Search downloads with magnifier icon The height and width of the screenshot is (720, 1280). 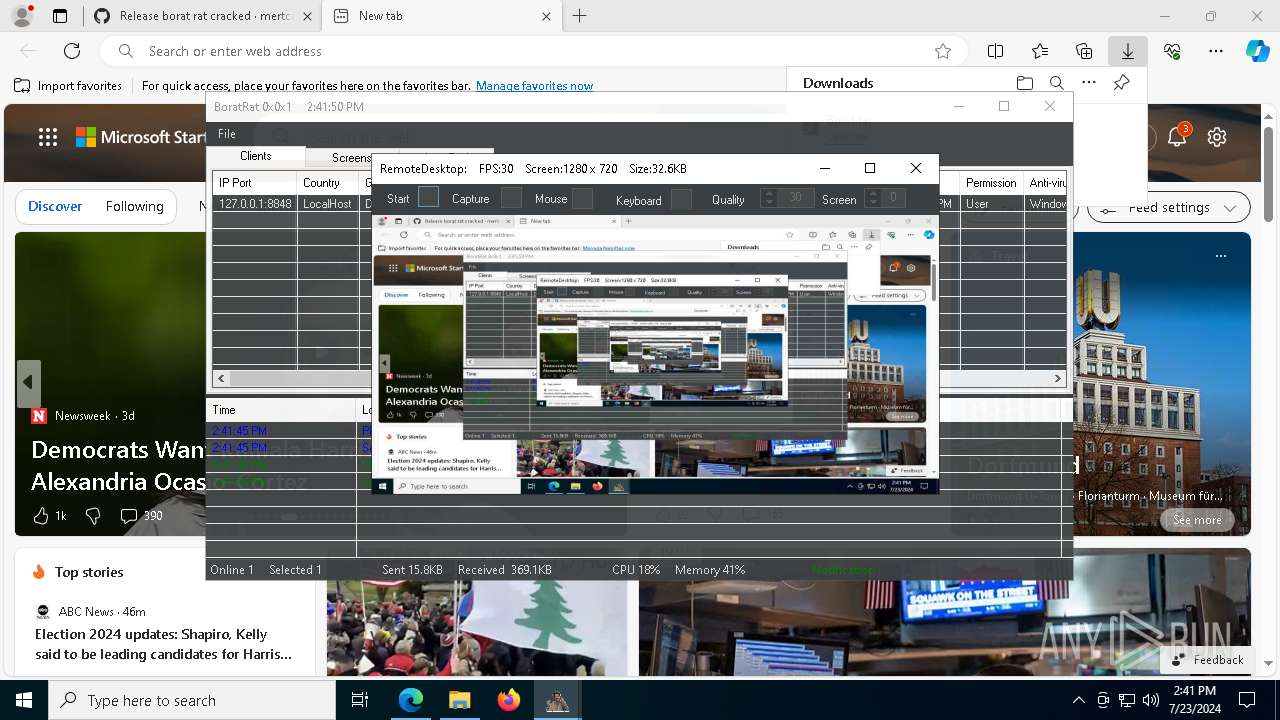pyautogui.click(x=1057, y=83)
